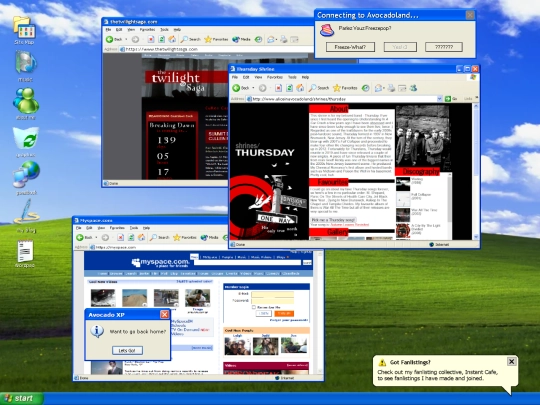Tick the Remember Me checkbox on Myspace
540x405 pixels.
(x=254, y=307)
